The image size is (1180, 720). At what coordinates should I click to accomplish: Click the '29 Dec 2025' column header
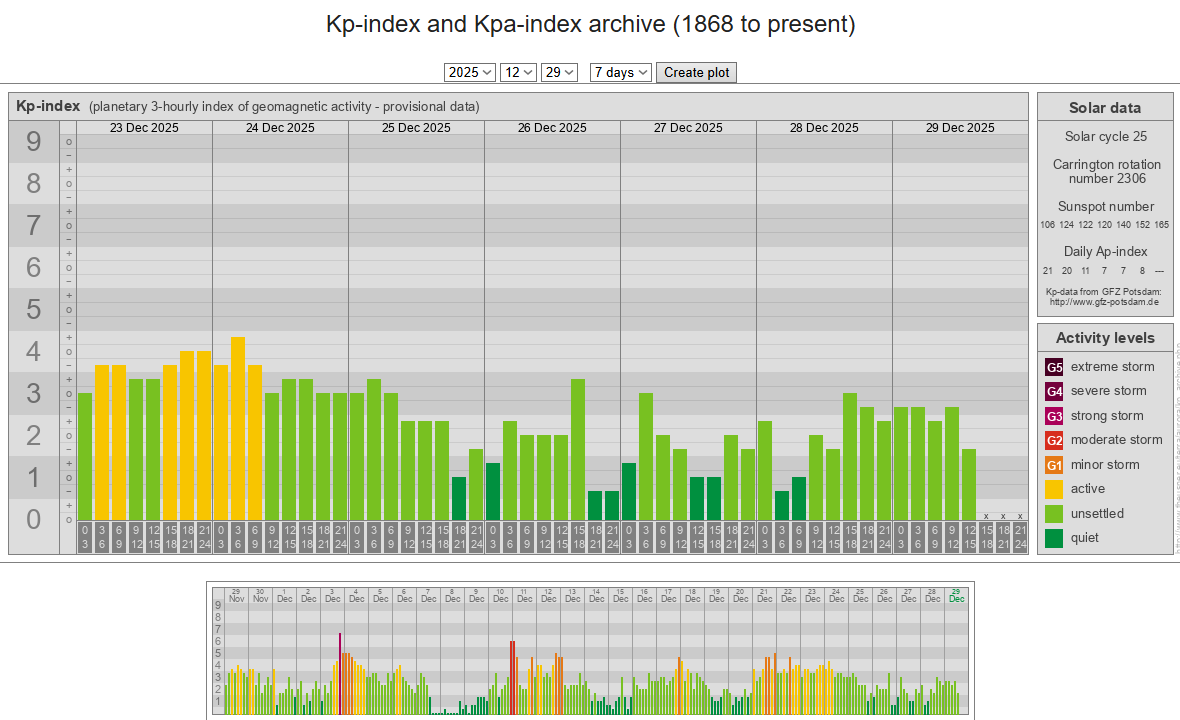tap(960, 128)
